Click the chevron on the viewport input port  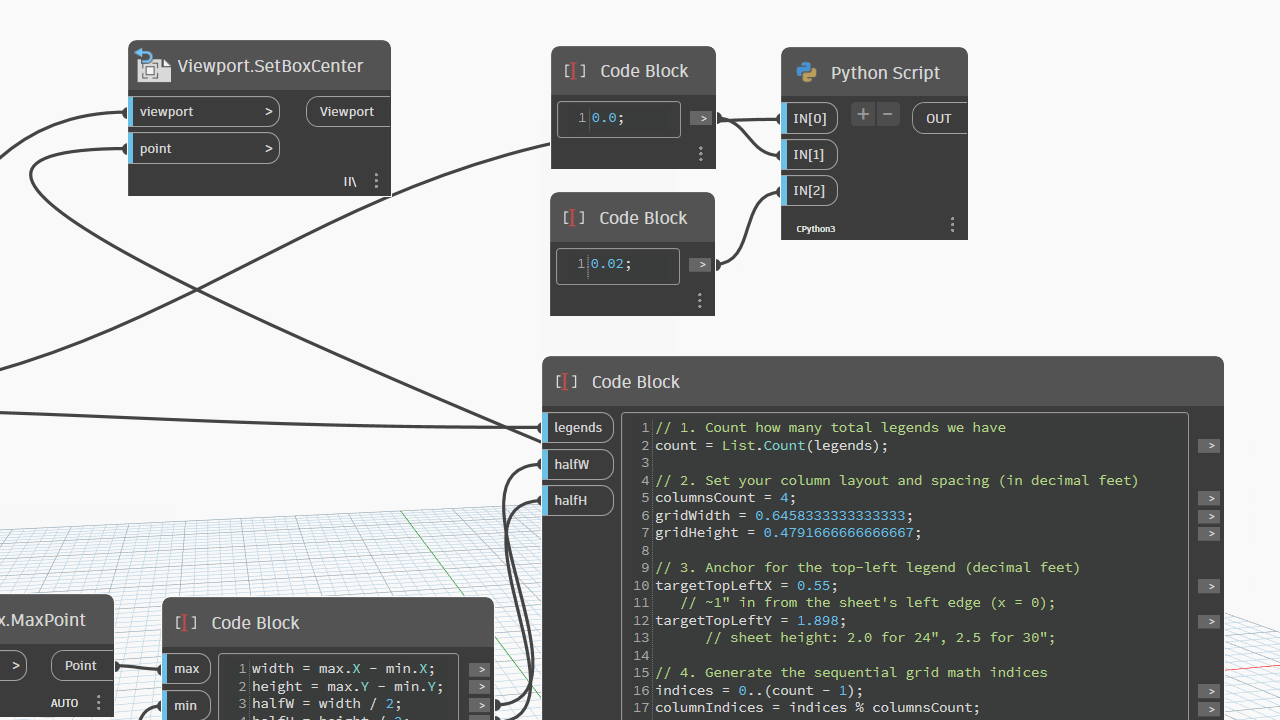click(268, 112)
